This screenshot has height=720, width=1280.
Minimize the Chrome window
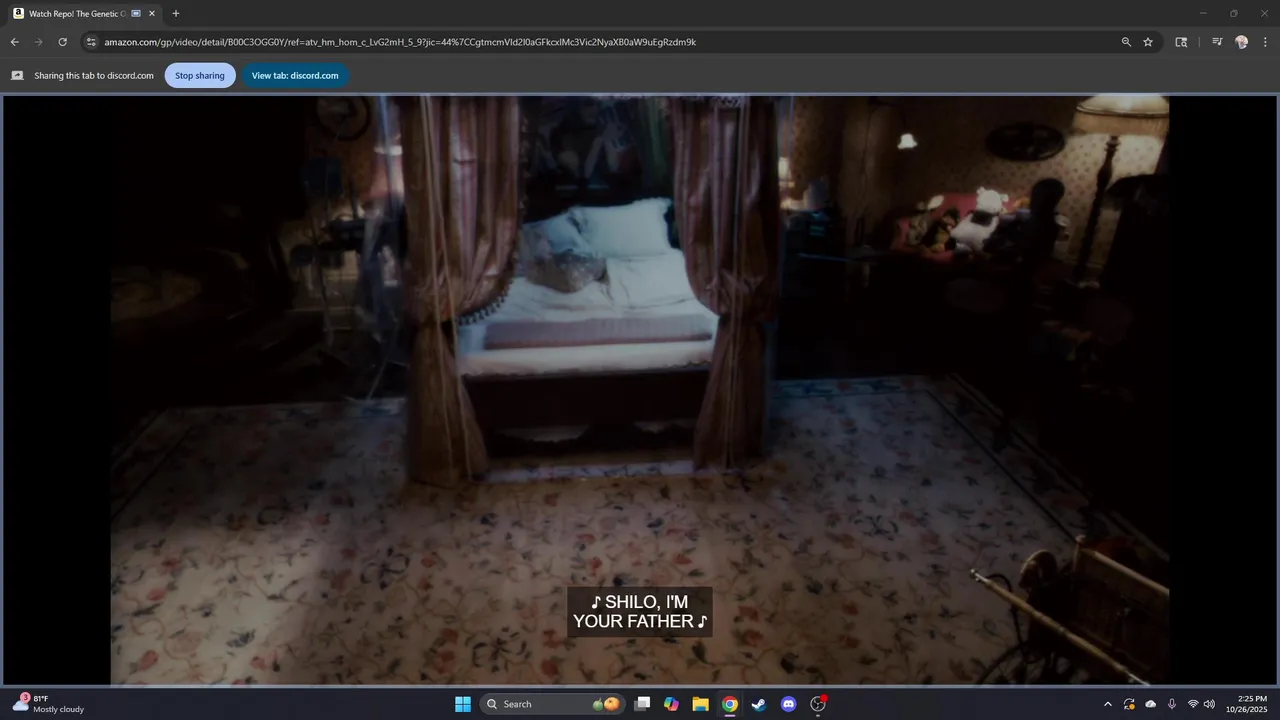tap(1204, 14)
